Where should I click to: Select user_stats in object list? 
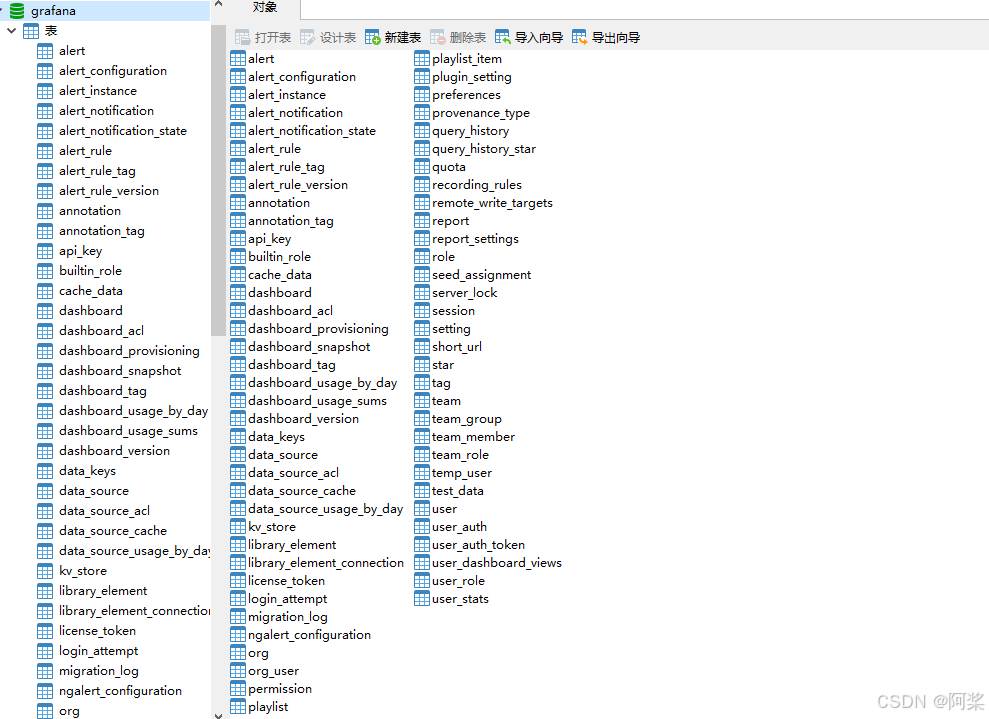(x=460, y=599)
